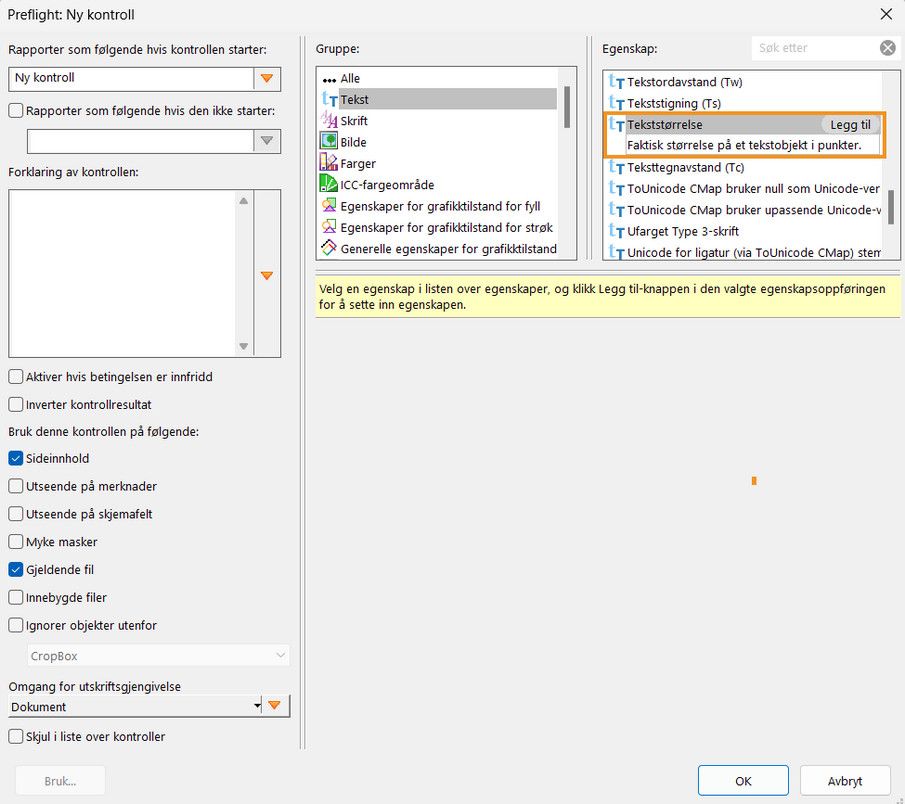
Task: Select the Ufarget Type 3-skrift property
Action: (x=683, y=231)
